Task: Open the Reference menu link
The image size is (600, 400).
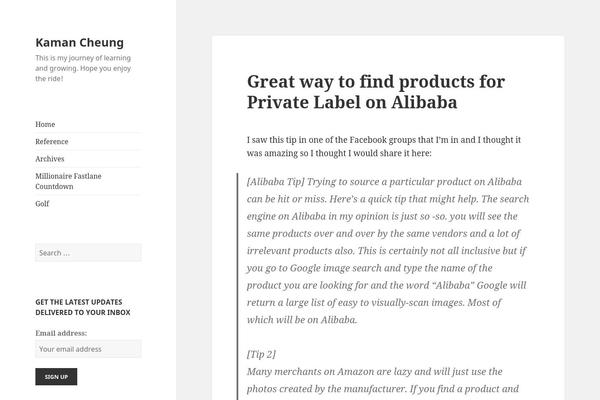Action: [52, 141]
